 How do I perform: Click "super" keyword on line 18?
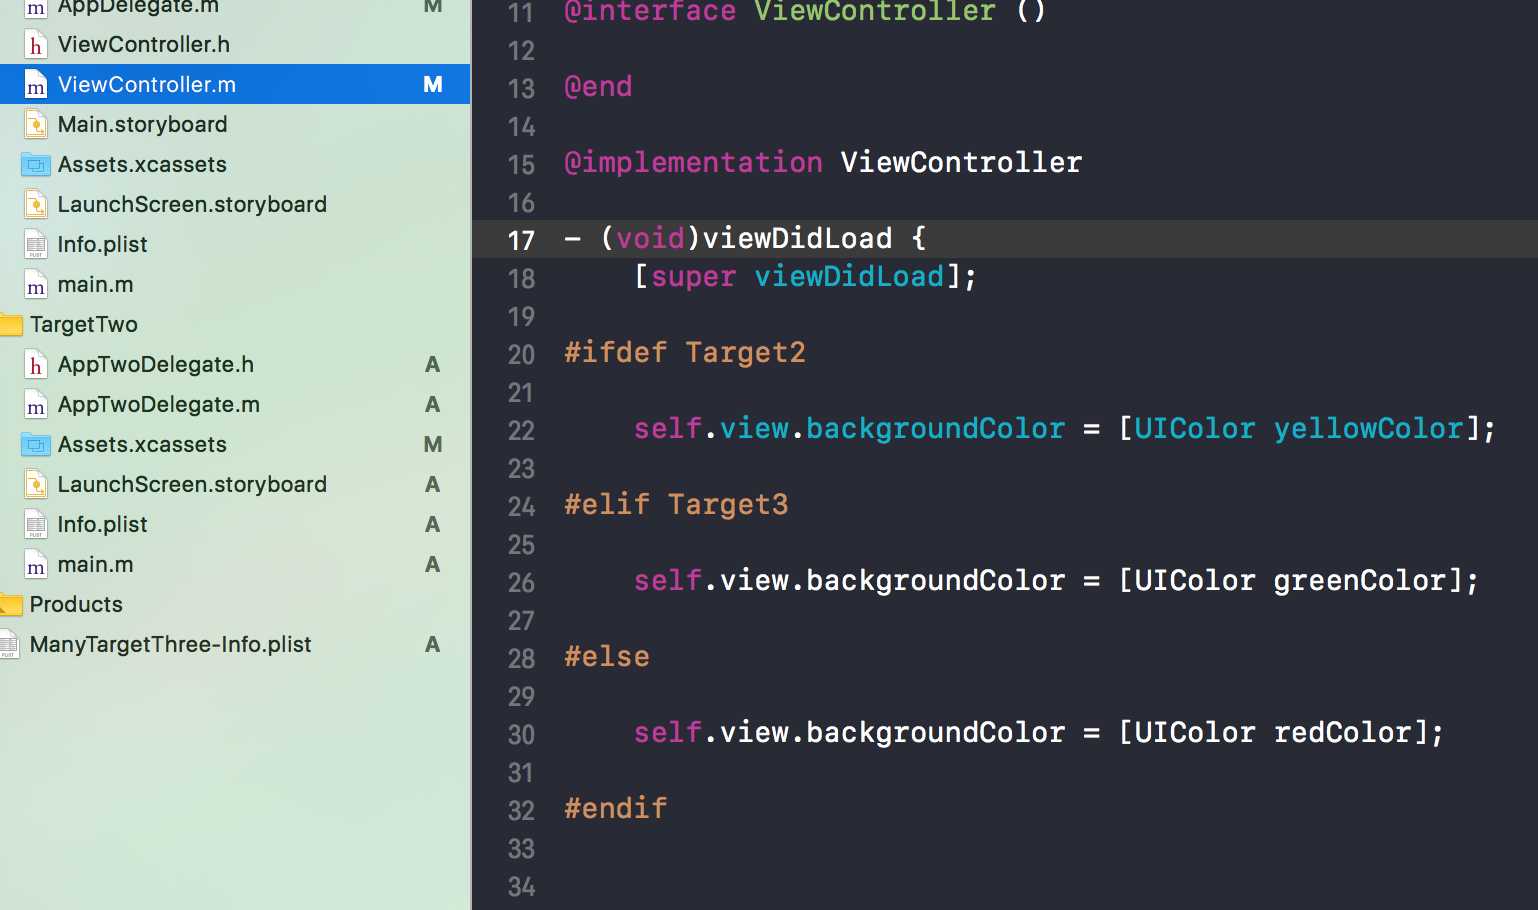(693, 276)
